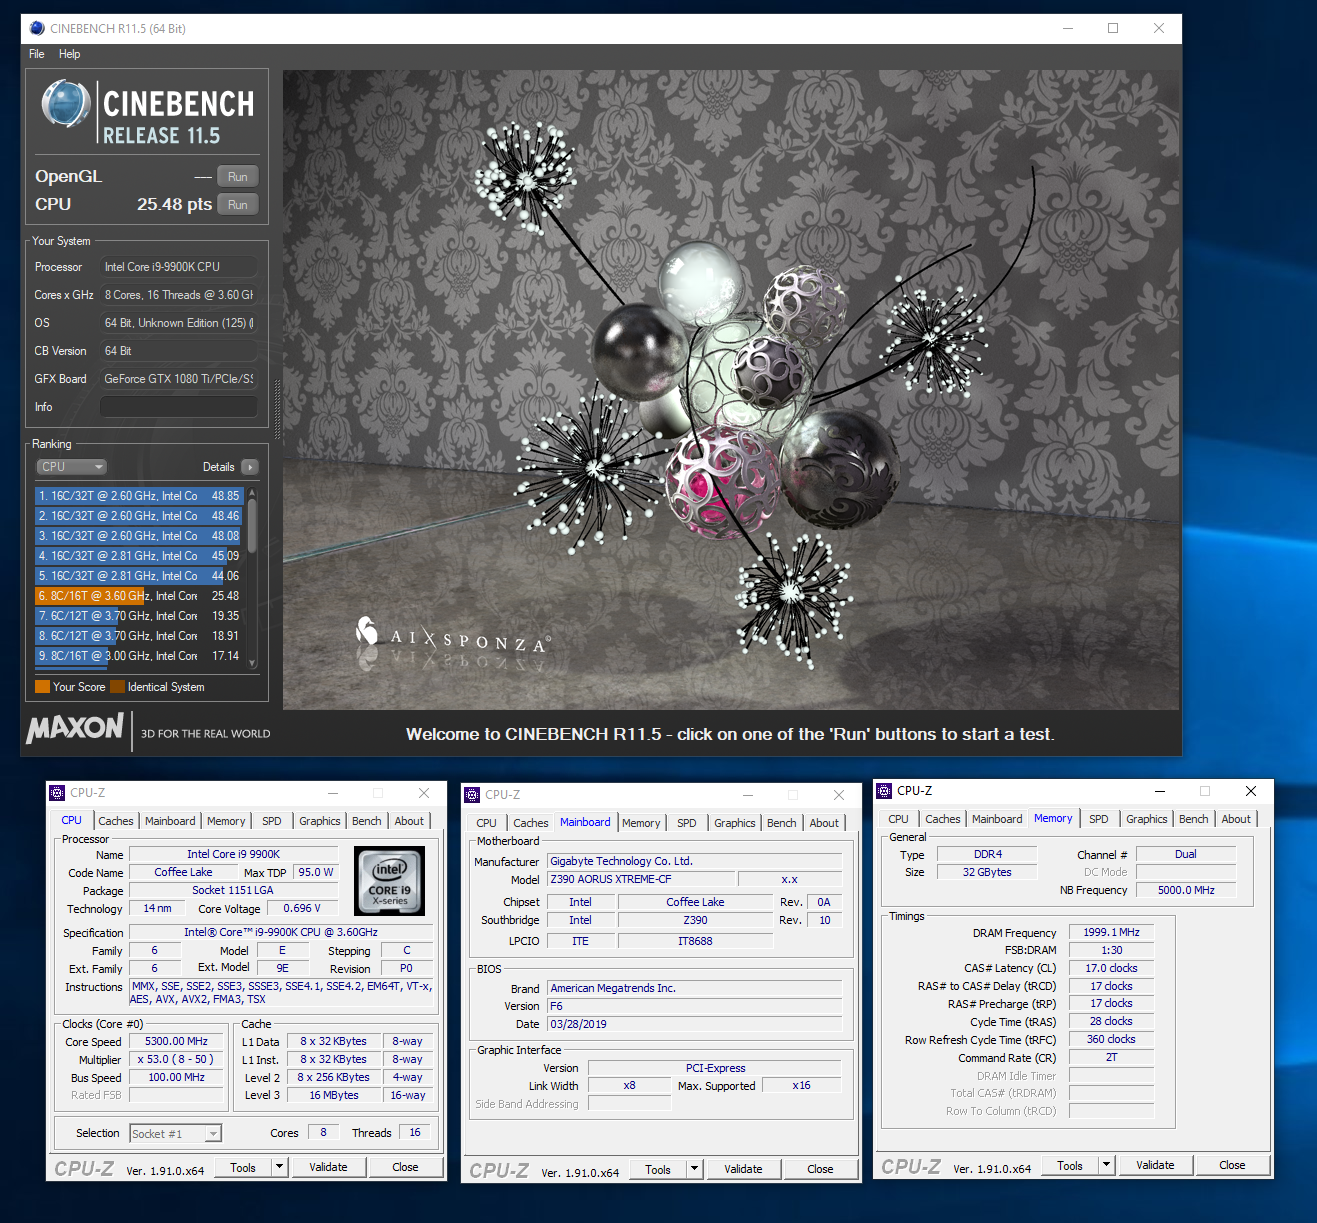Screen dimensions: 1317x1223
Task: Click Tools button in middle CPU-Z window
Action: (x=658, y=1169)
